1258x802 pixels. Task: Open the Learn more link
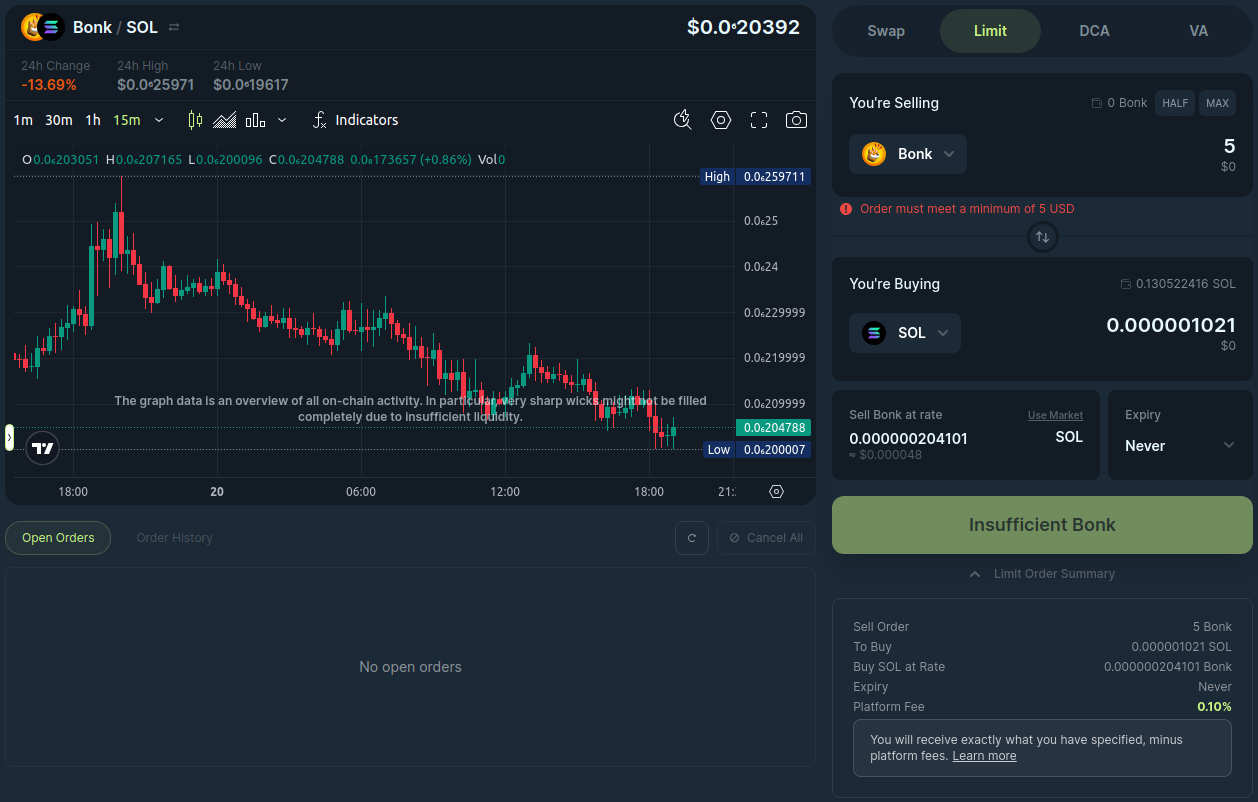[x=984, y=756]
